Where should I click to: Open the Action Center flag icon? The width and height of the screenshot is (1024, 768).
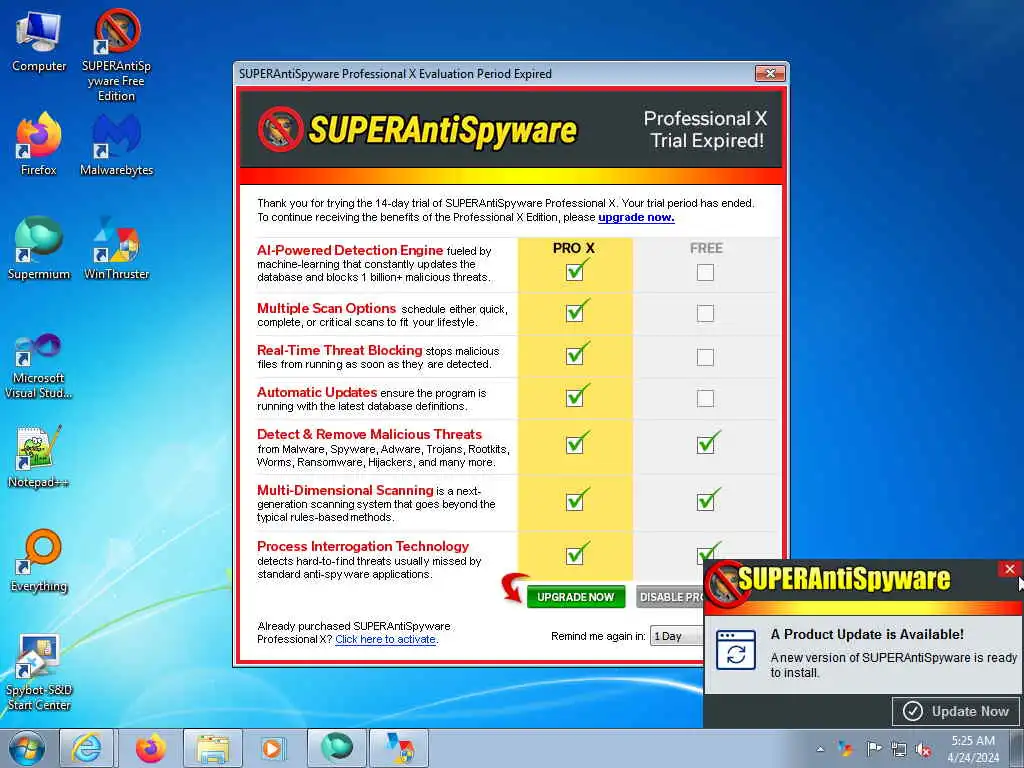click(x=873, y=749)
